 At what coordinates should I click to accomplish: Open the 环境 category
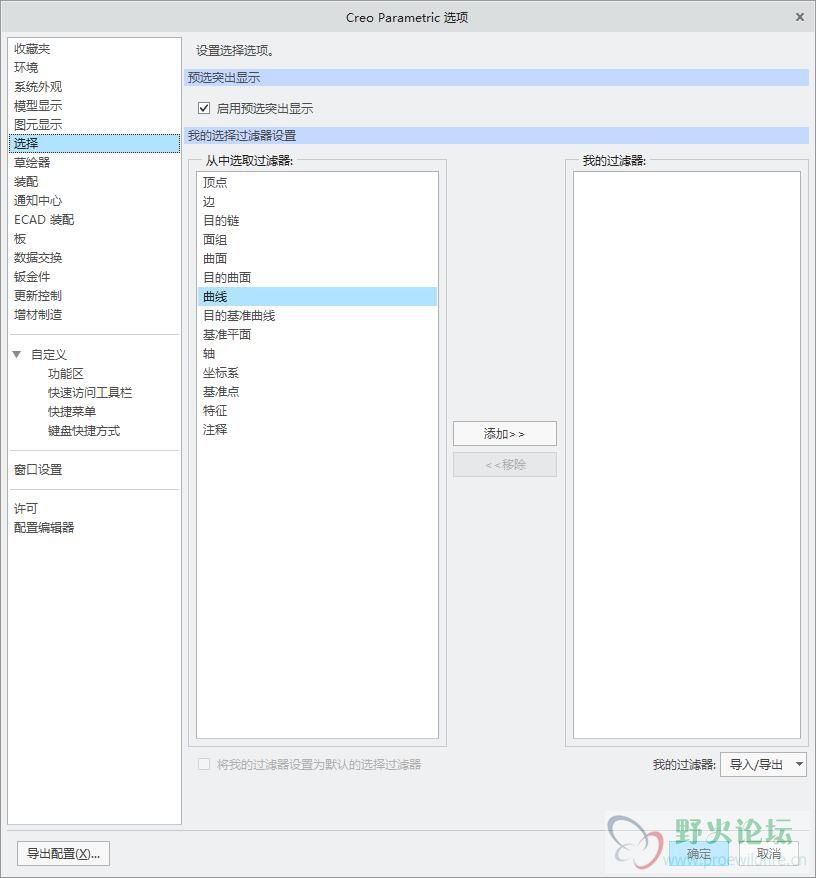[x=26, y=68]
